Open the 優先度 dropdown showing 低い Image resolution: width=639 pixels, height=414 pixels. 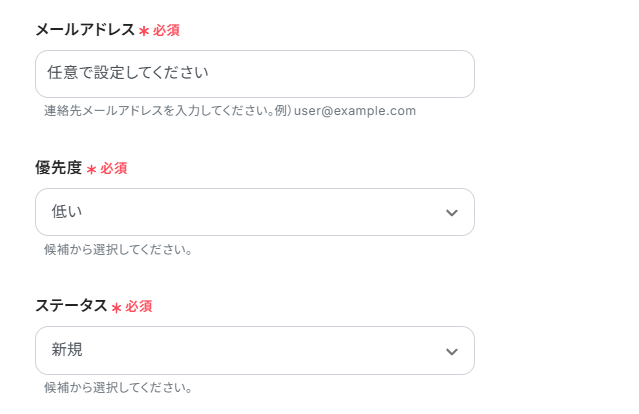point(254,212)
